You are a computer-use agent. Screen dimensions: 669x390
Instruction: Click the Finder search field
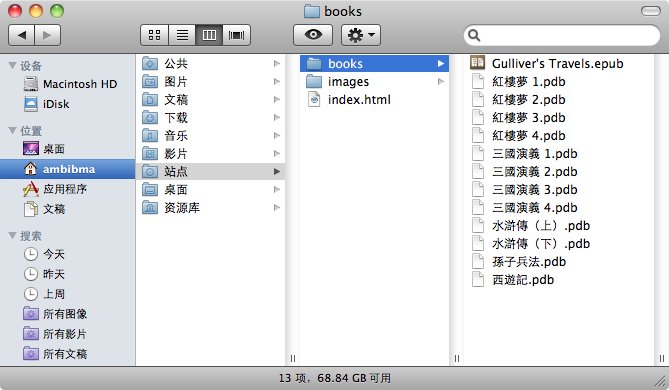(x=561, y=35)
